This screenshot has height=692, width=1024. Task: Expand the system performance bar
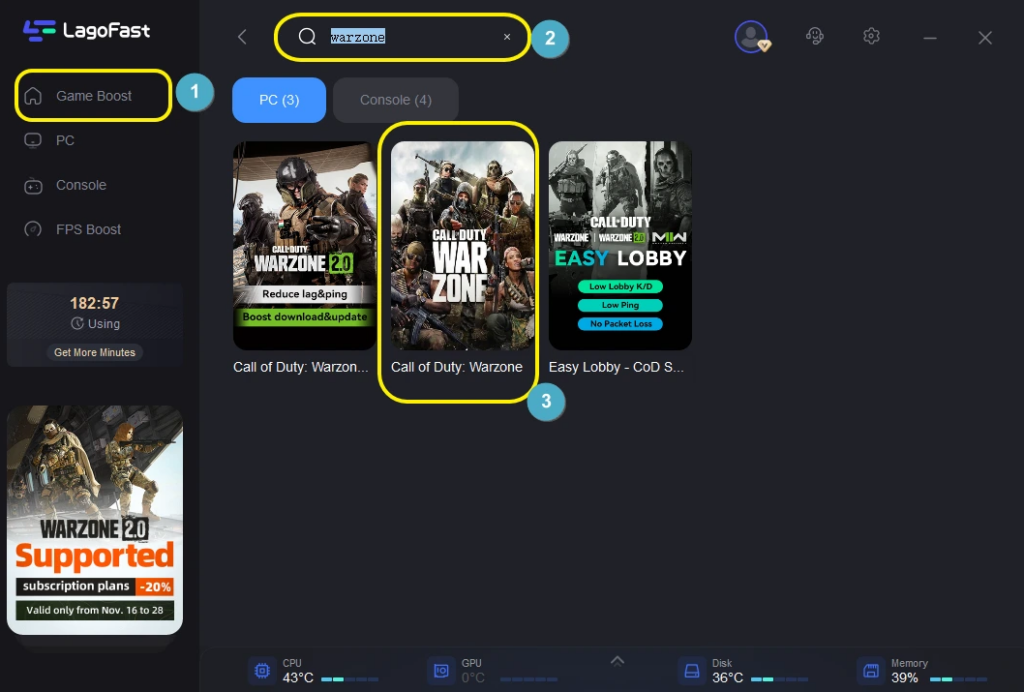click(617, 660)
